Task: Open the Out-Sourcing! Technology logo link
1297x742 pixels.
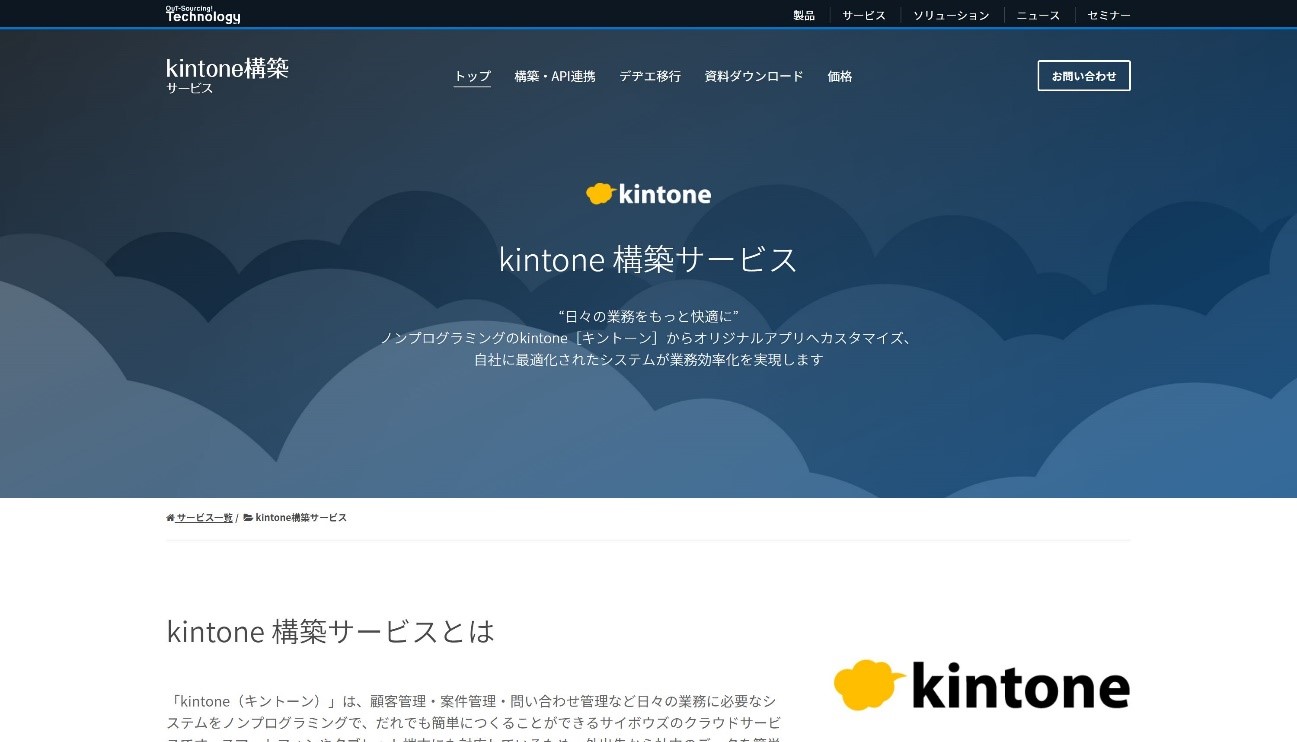Action: click(x=203, y=14)
